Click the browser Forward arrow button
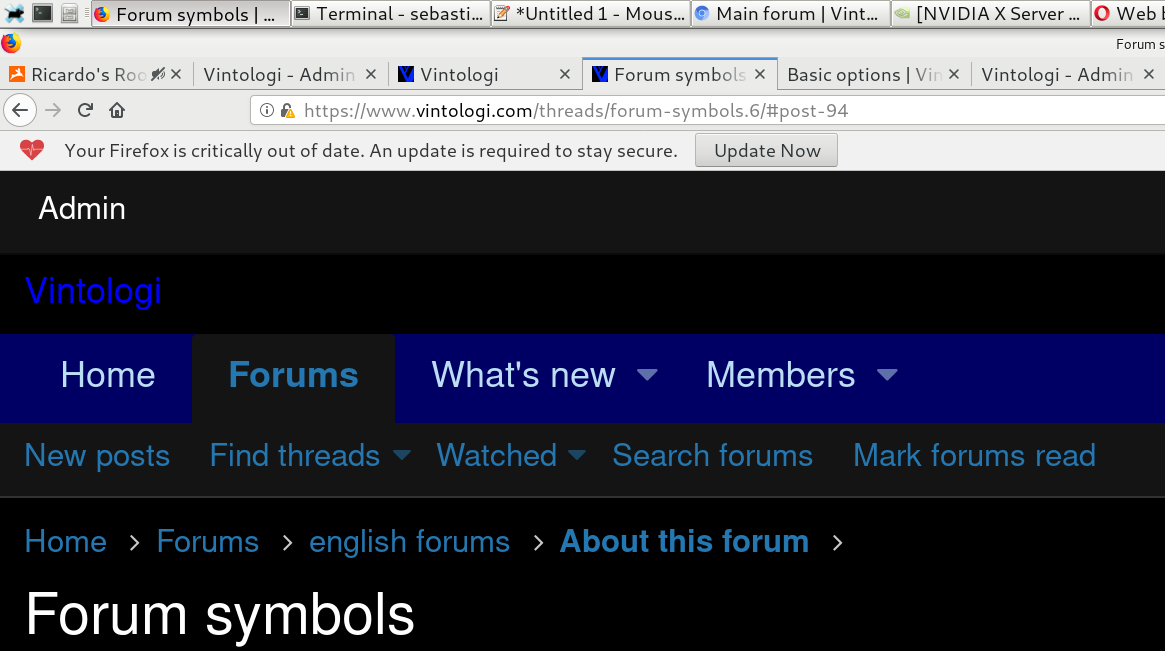The width and height of the screenshot is (1165, 651). [53, 110]
